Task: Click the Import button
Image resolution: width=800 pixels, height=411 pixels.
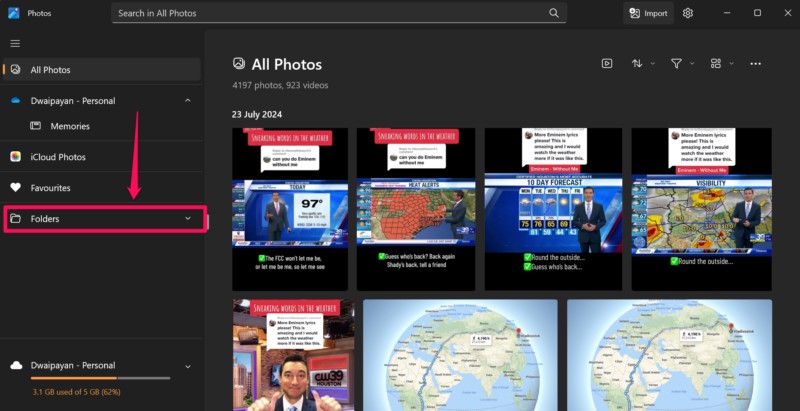Action: [648, 13]
